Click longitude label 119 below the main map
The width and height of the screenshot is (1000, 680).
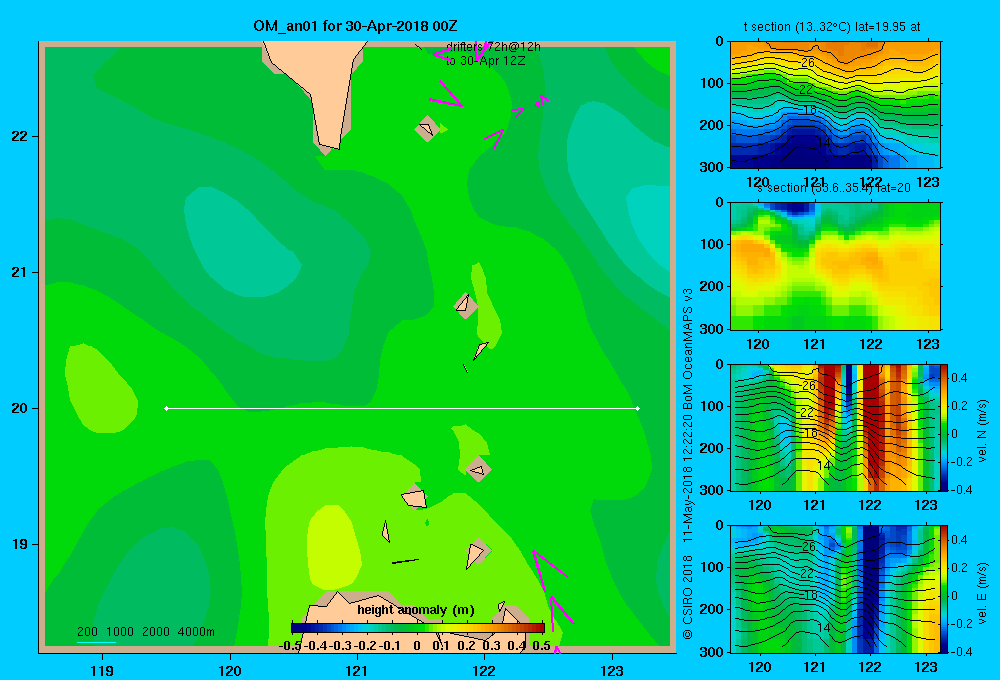point(102,670)
